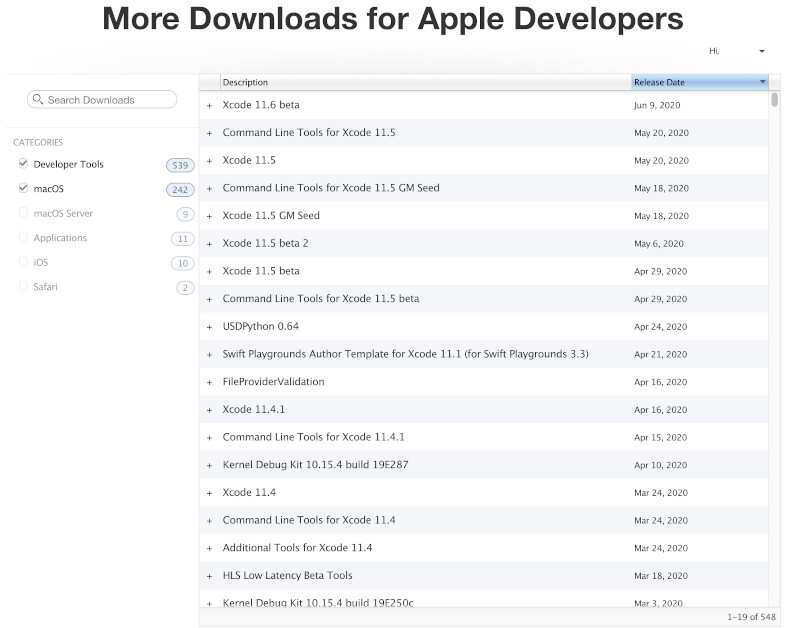Uncheck the Developer Tools category
This screenshot has width=800, height=628.
(23, 164)
